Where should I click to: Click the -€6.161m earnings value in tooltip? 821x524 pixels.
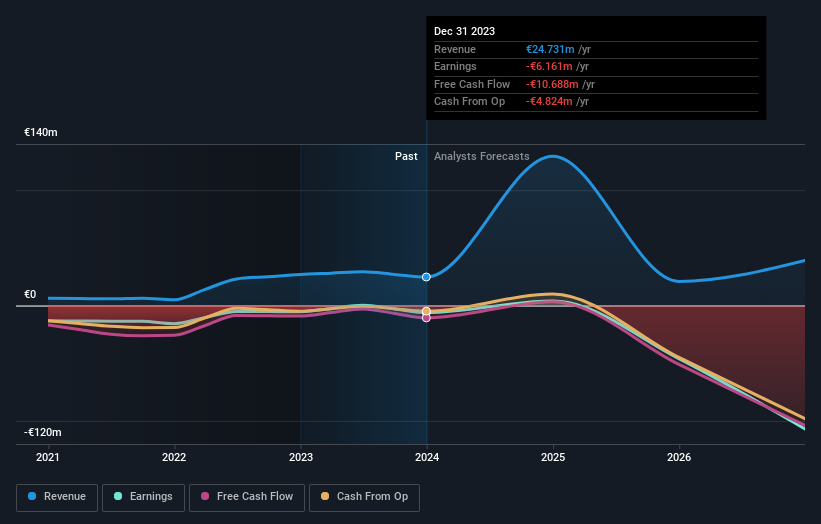549,66
